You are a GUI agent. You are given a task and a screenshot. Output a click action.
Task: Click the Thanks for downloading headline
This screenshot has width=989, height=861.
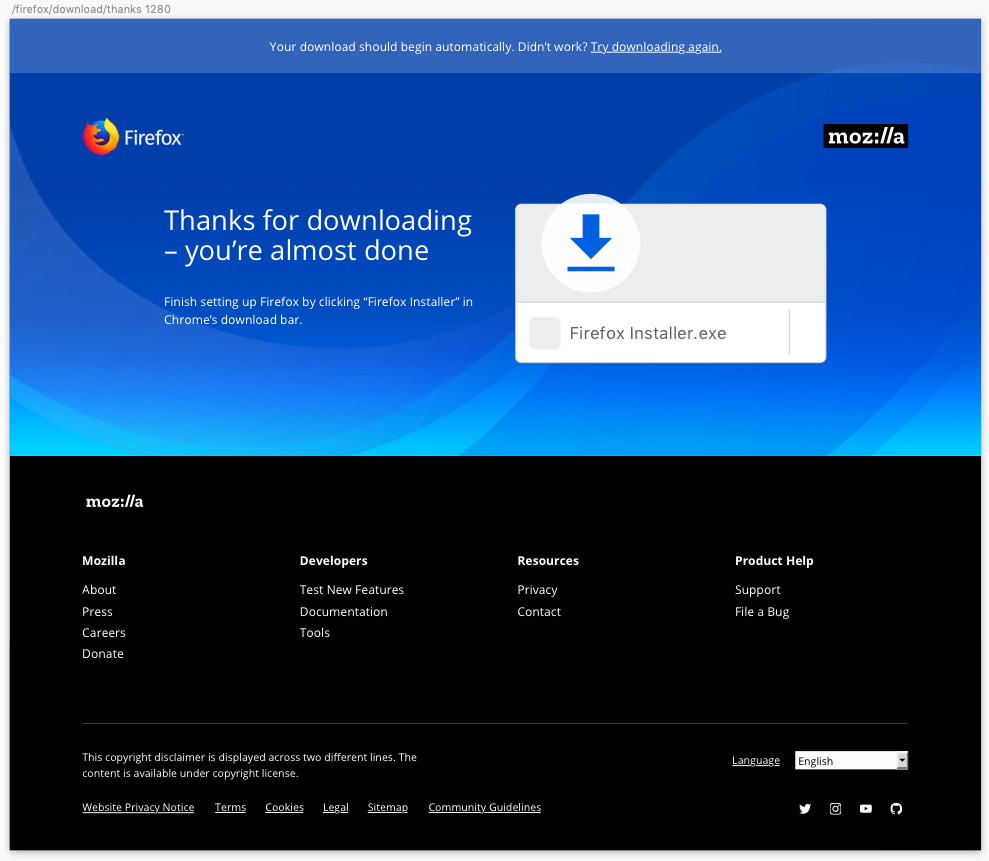point(318,235)
